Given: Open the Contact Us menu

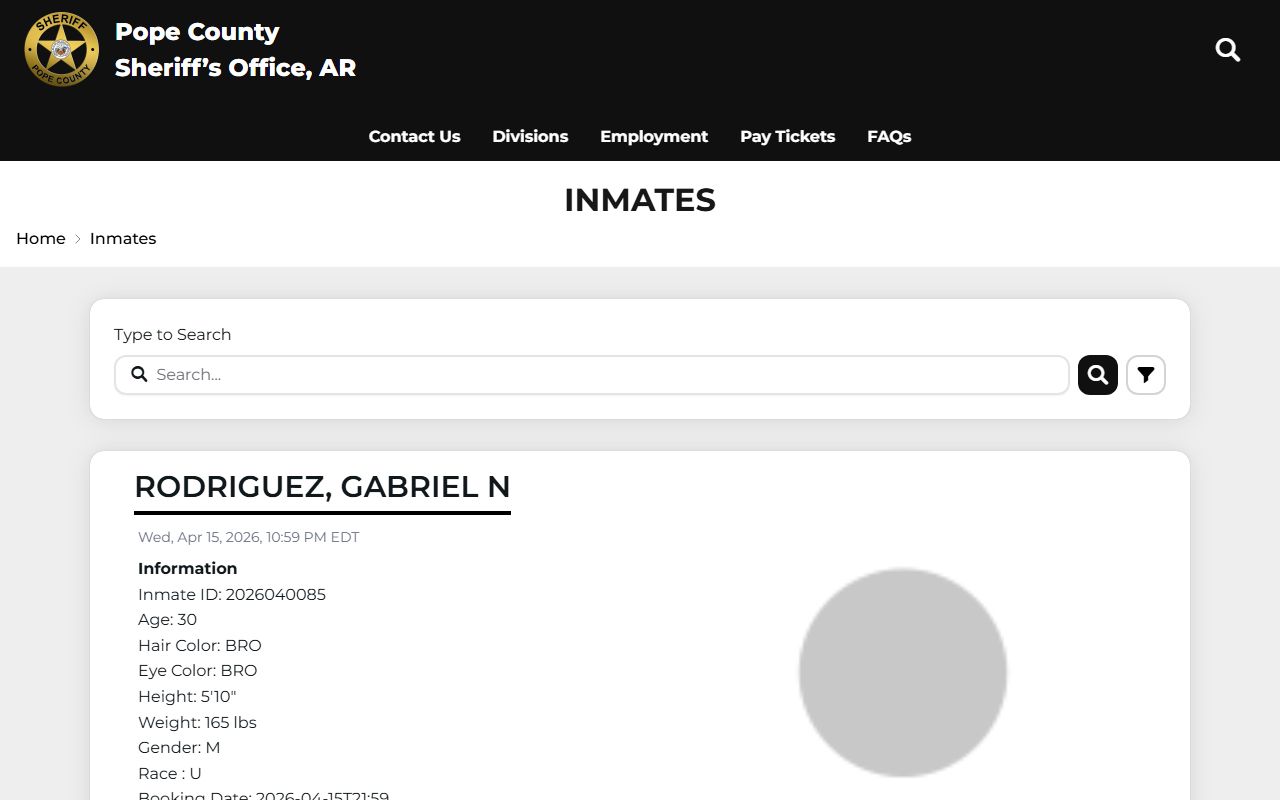Looking at the screenshot, I should click(x=414, y=137).
